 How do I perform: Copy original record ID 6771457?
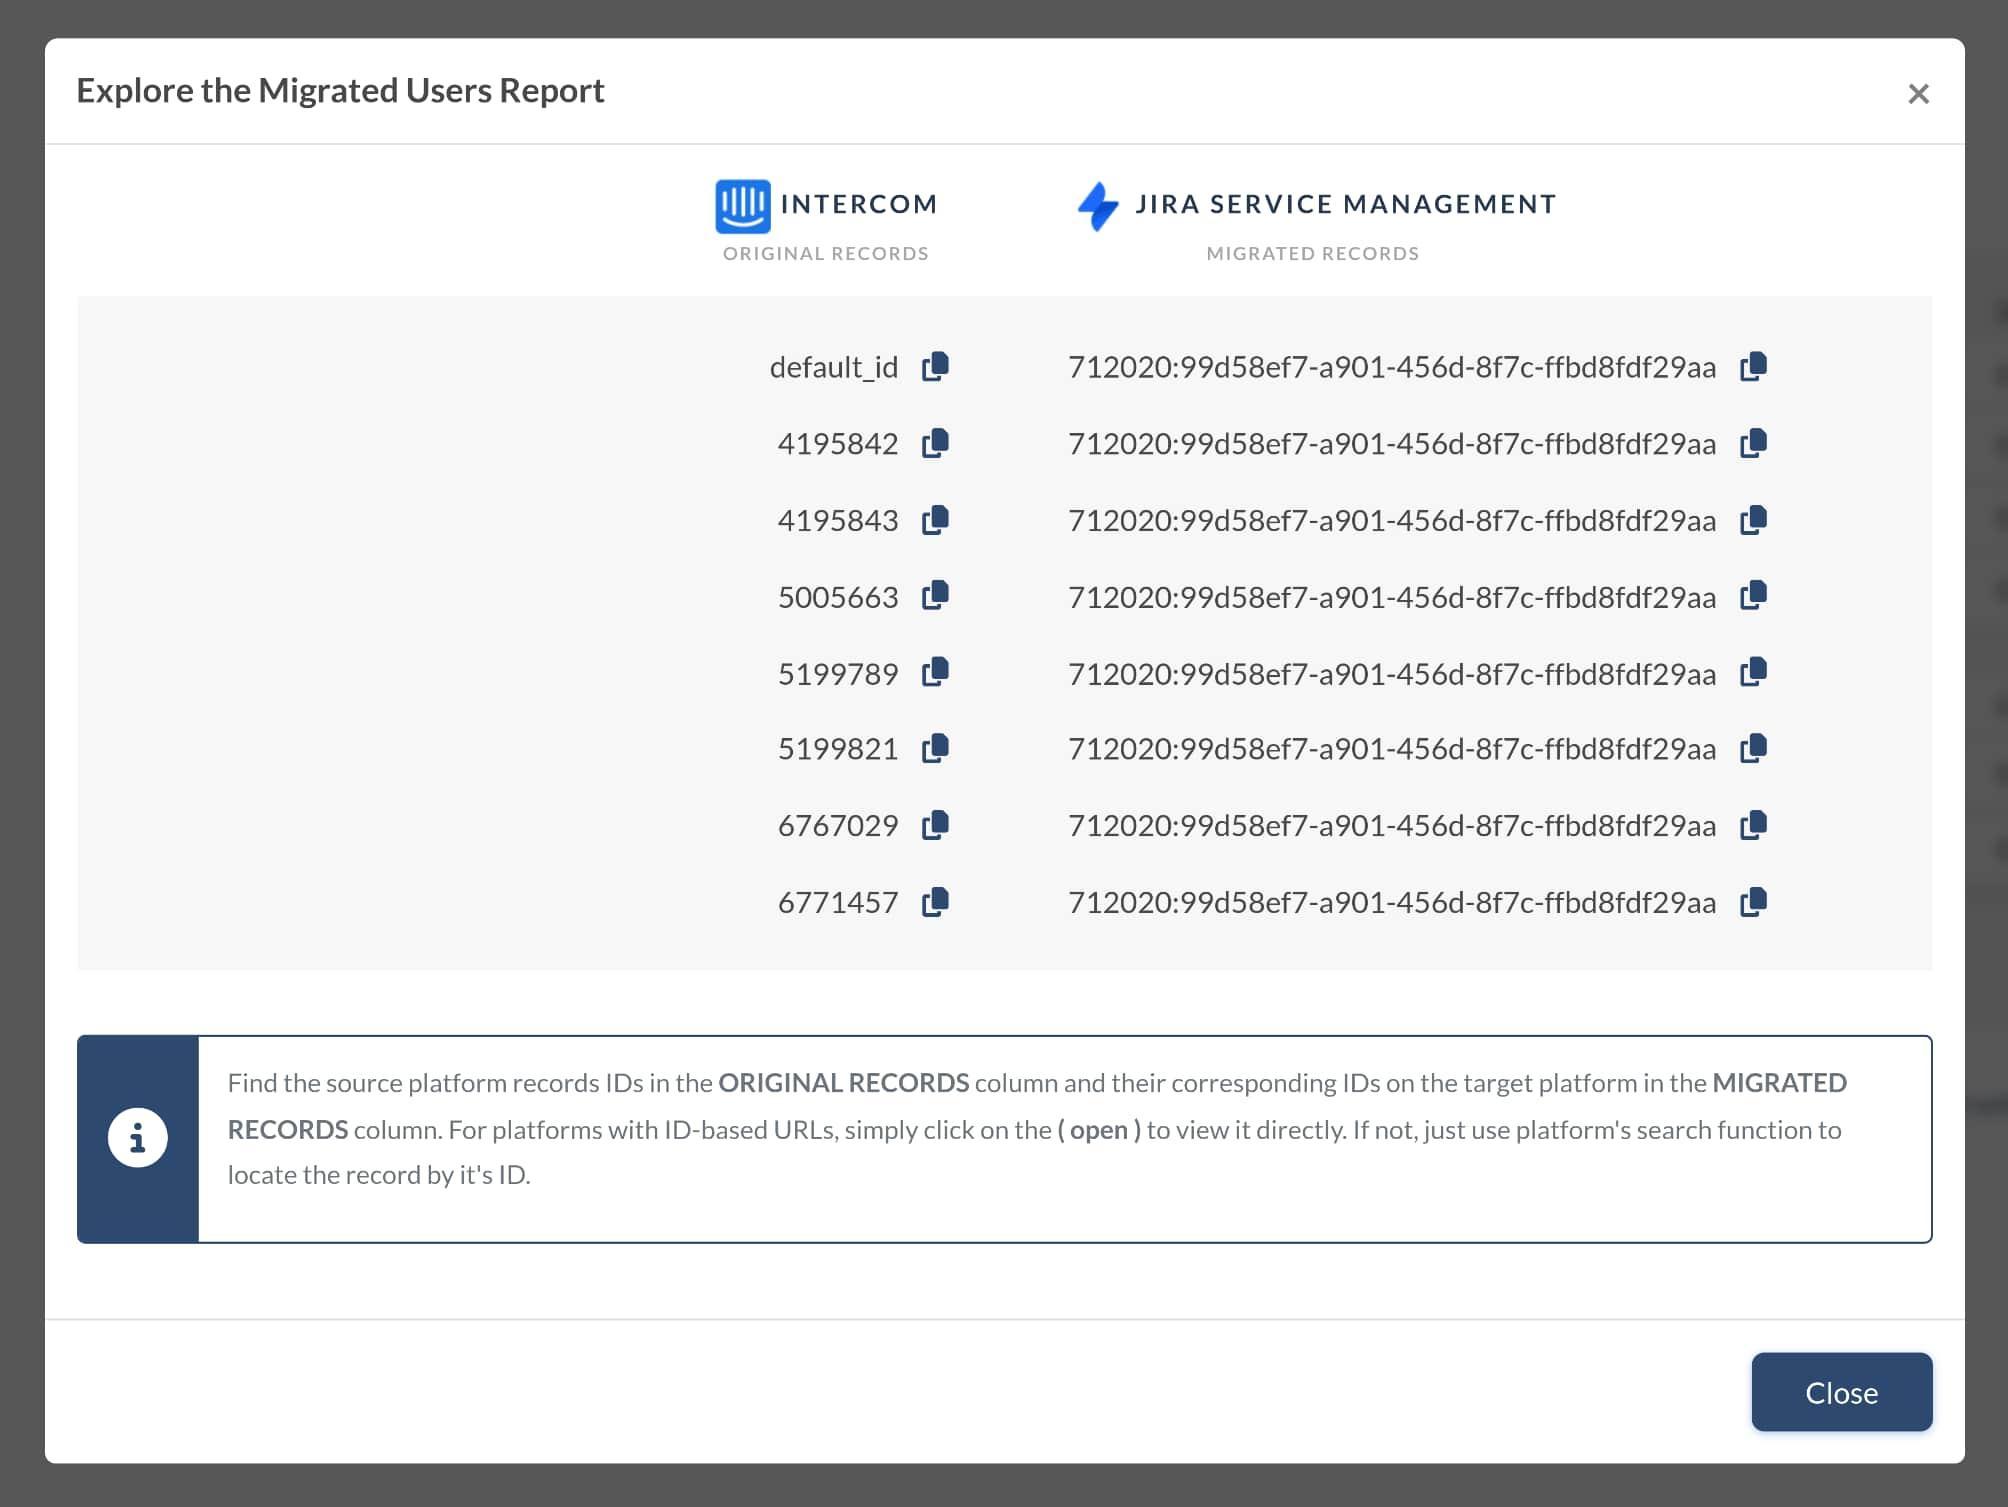935,902
